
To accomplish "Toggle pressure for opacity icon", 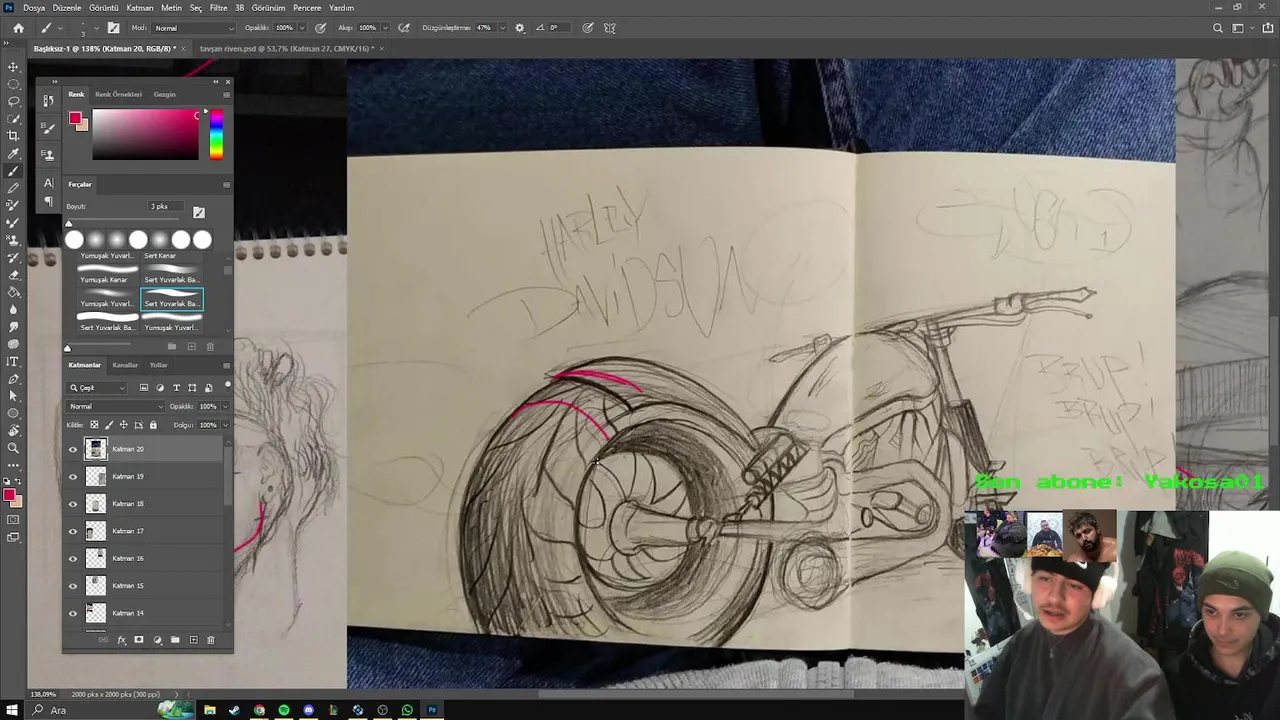I will point(320,28).
